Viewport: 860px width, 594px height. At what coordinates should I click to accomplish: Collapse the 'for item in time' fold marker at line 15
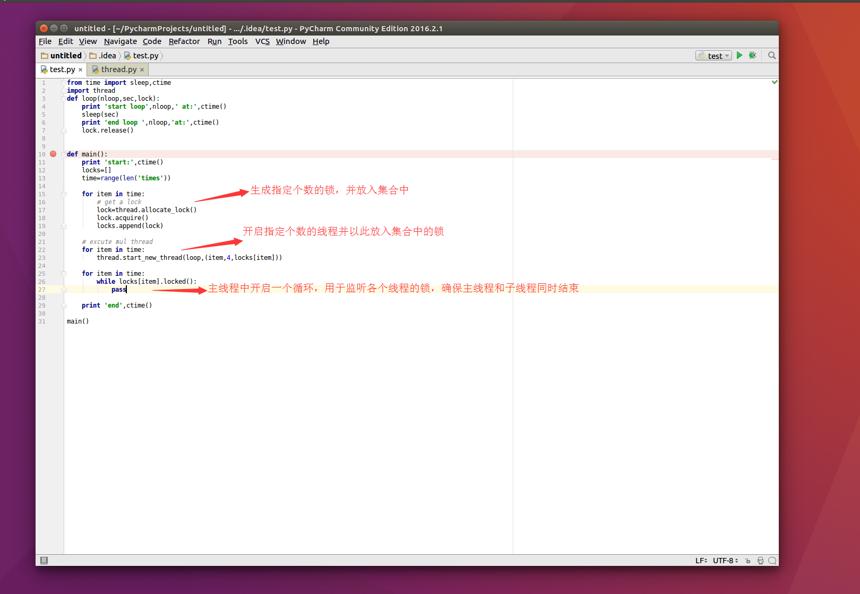(x=64, y=194)
